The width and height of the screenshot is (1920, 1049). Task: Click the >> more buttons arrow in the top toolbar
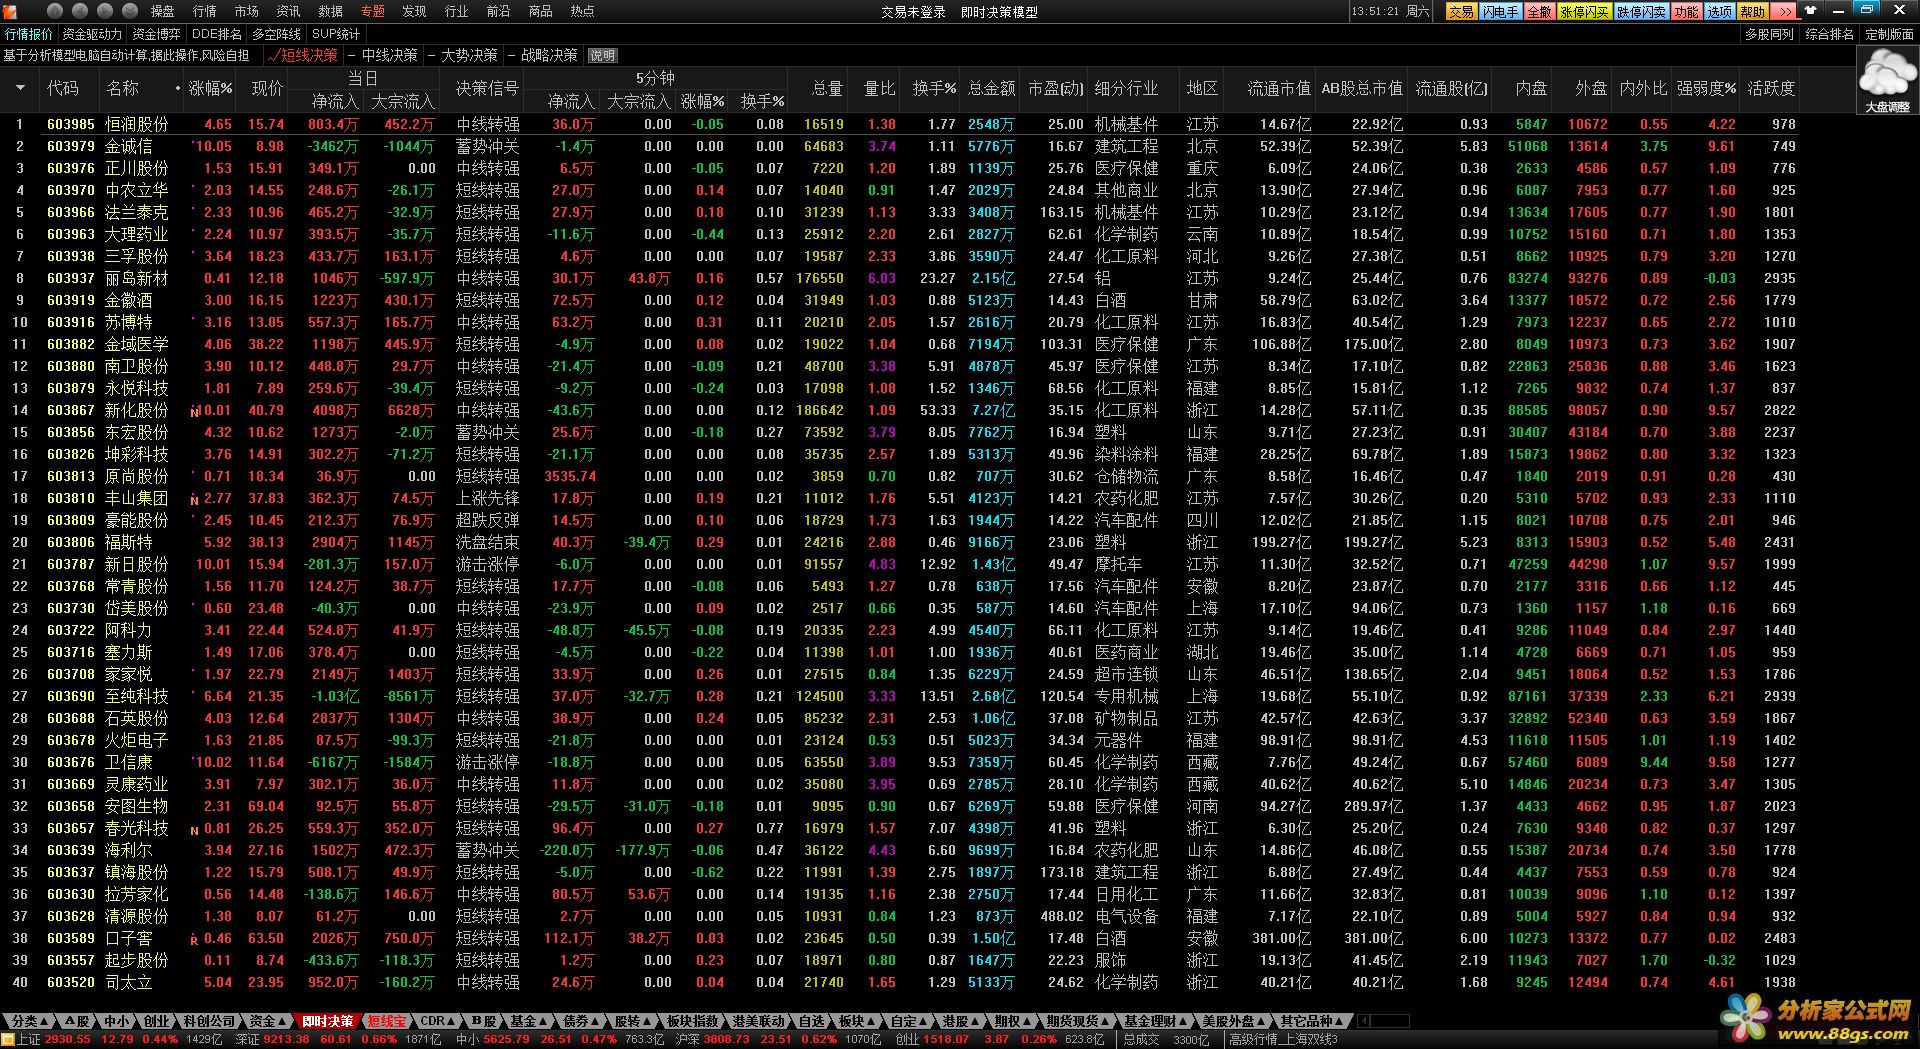click(x=1785, y=11)
